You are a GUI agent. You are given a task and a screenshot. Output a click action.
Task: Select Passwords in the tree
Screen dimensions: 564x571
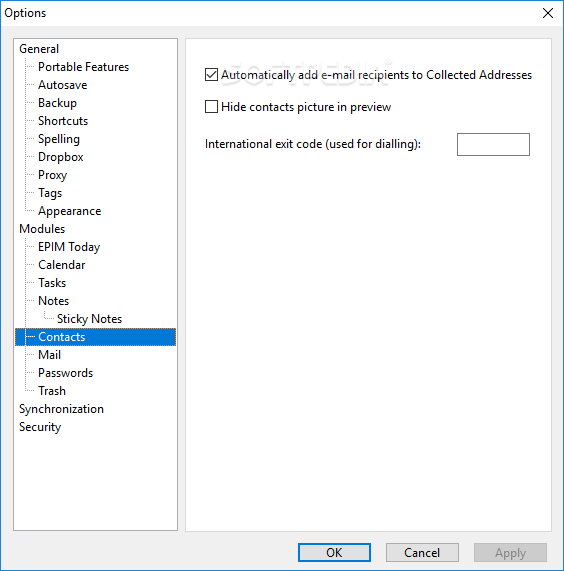pyautogui.click(x=66, y=373)
